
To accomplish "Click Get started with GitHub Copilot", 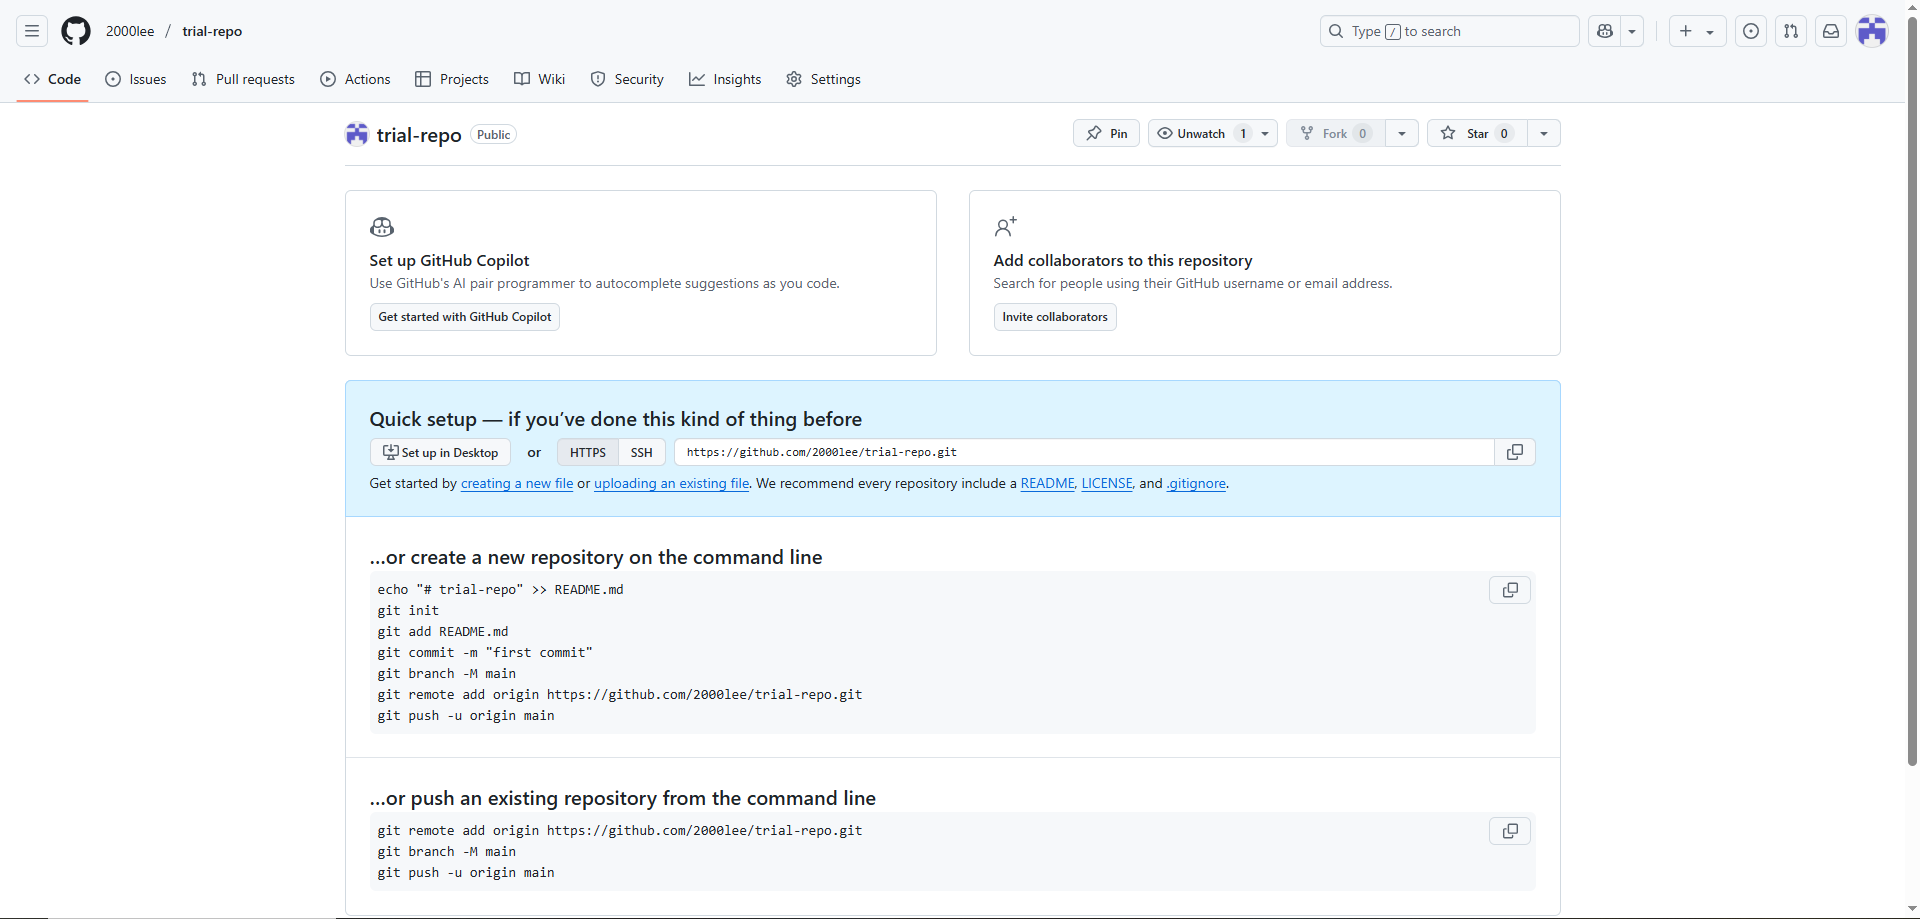I will 465,317.
